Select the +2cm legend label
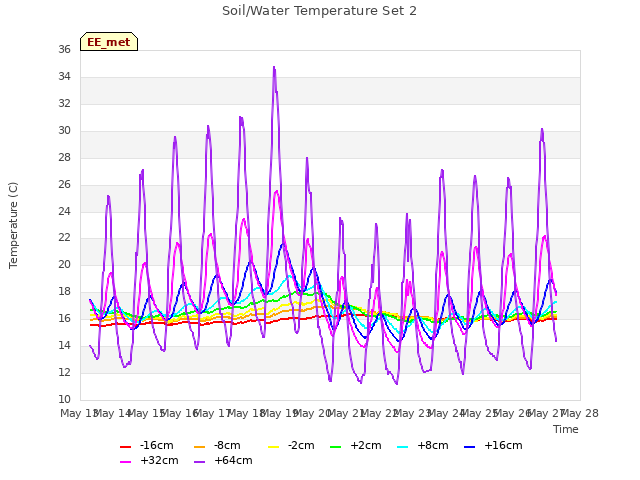This screenshot has width=640, height=480. pos(366,445)
